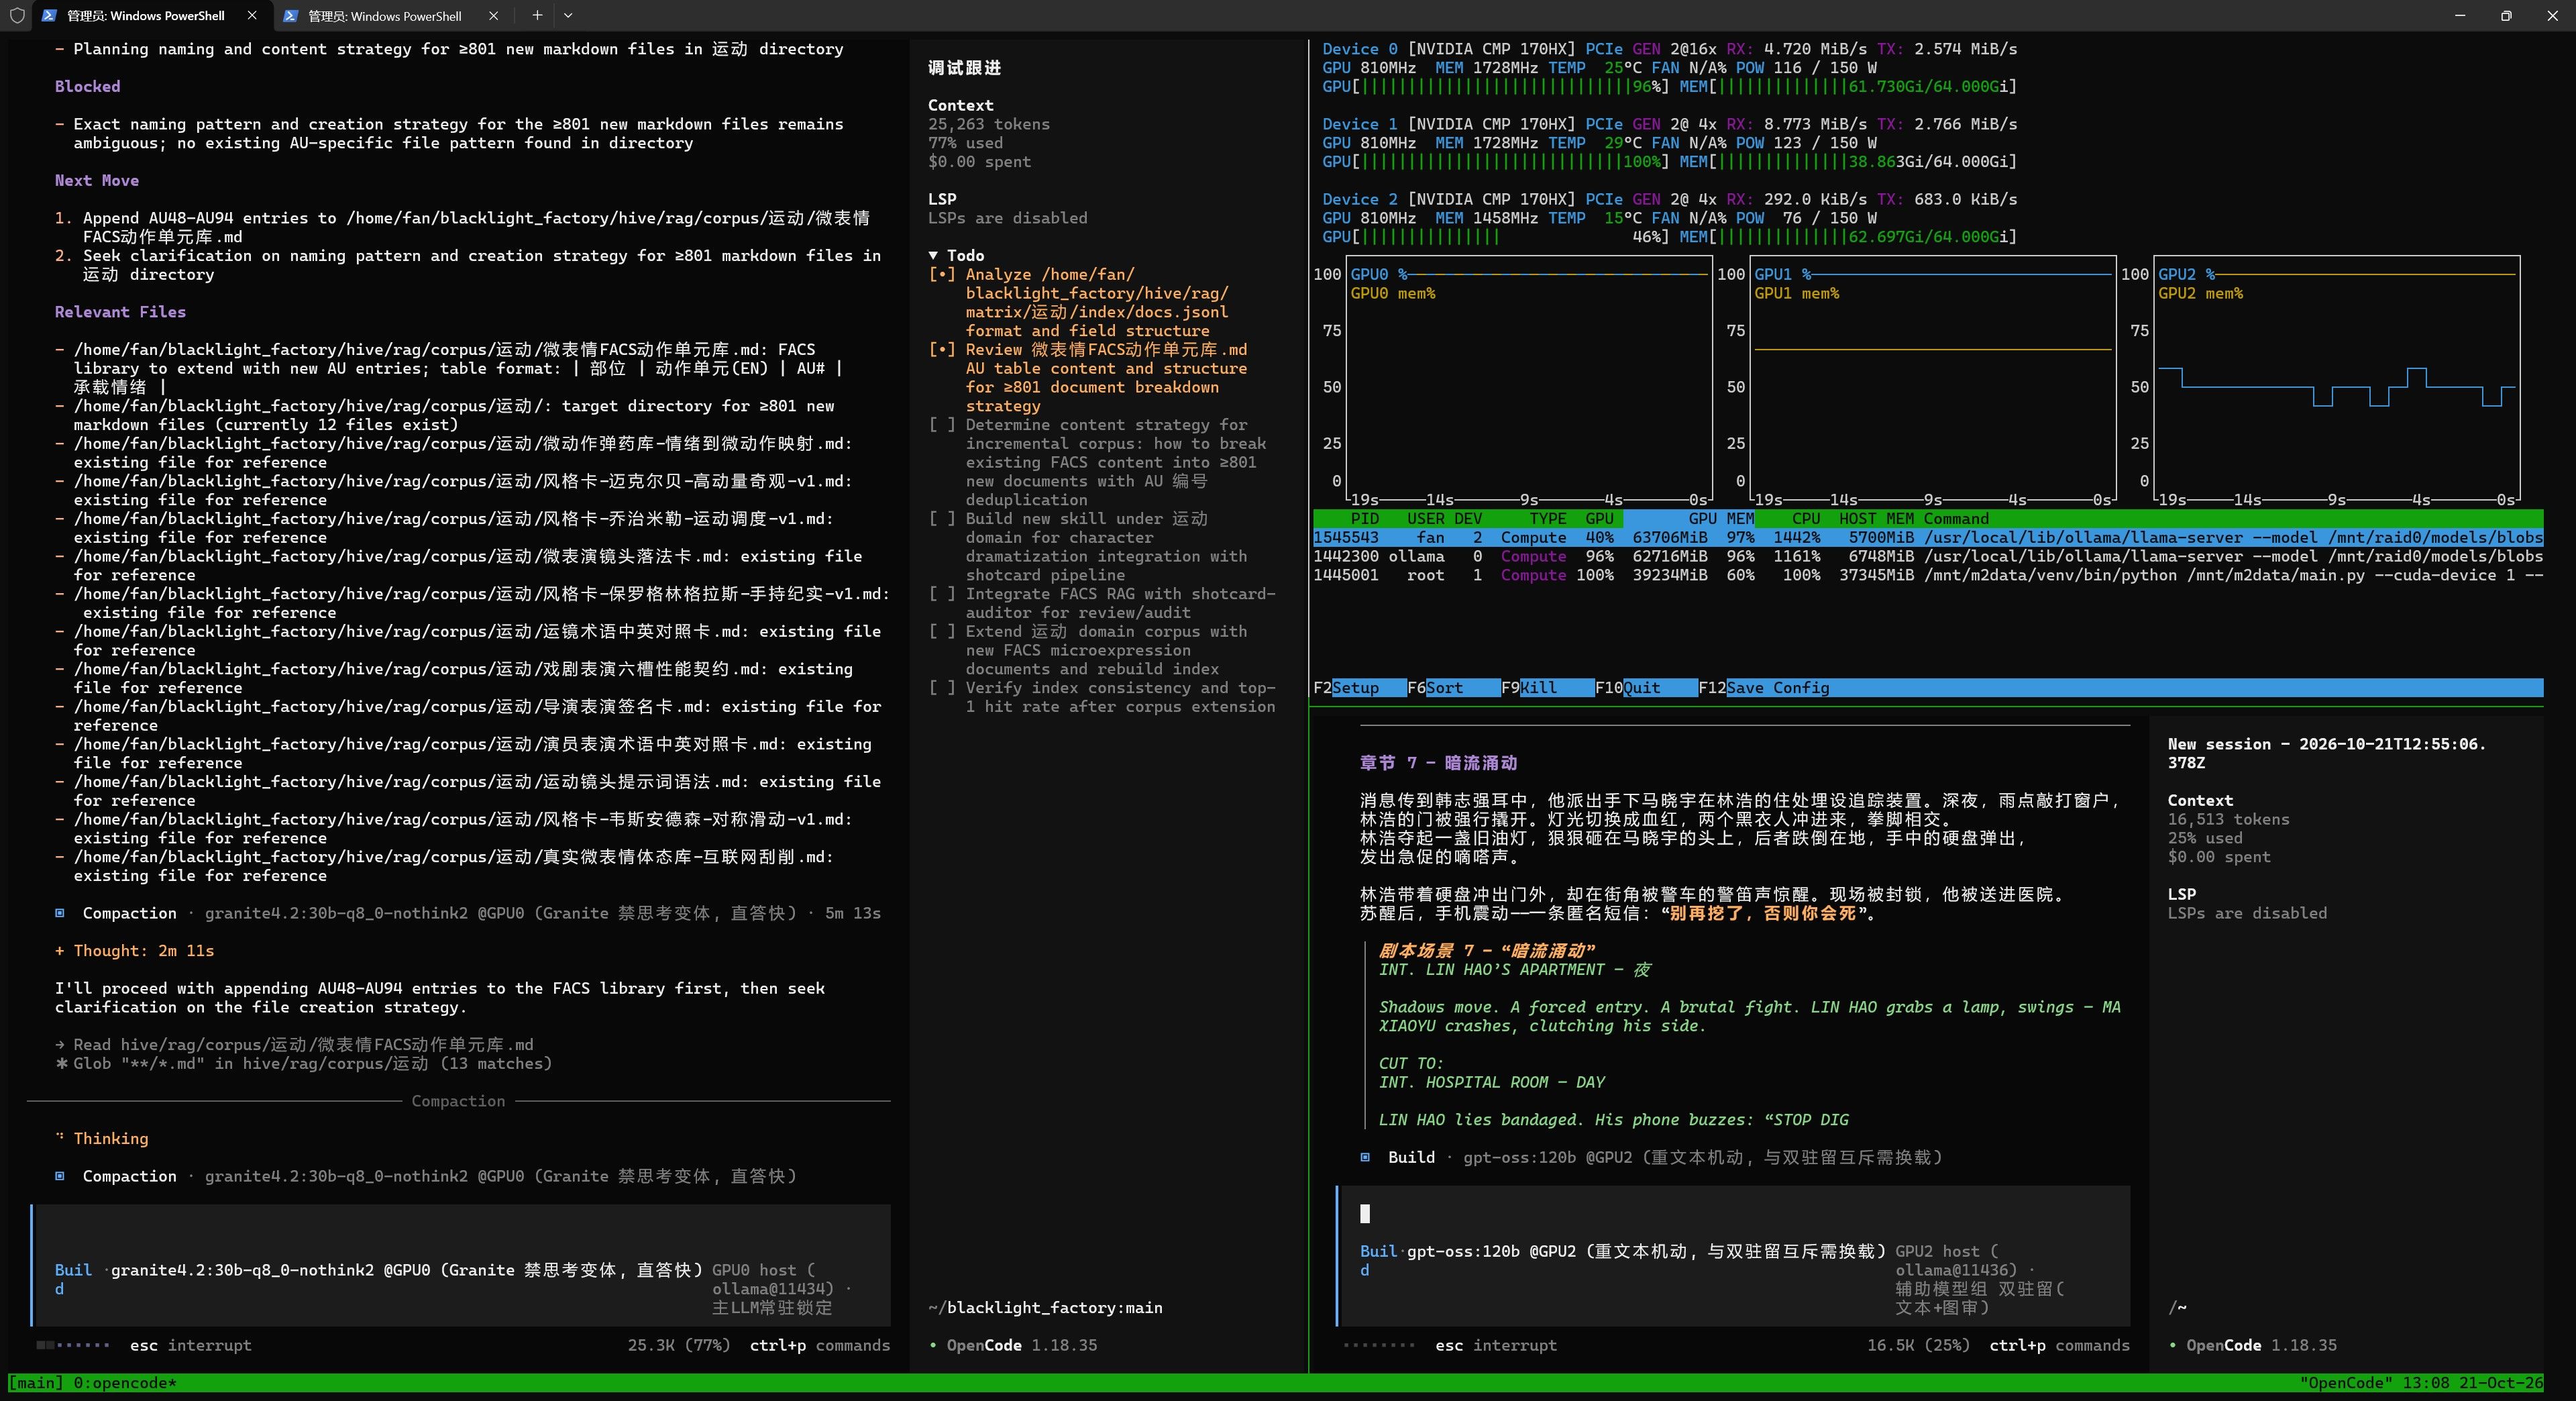2576x1401 pixels.
Task: Select root process row PID 1445001
Action: (x=1928, y=575)
